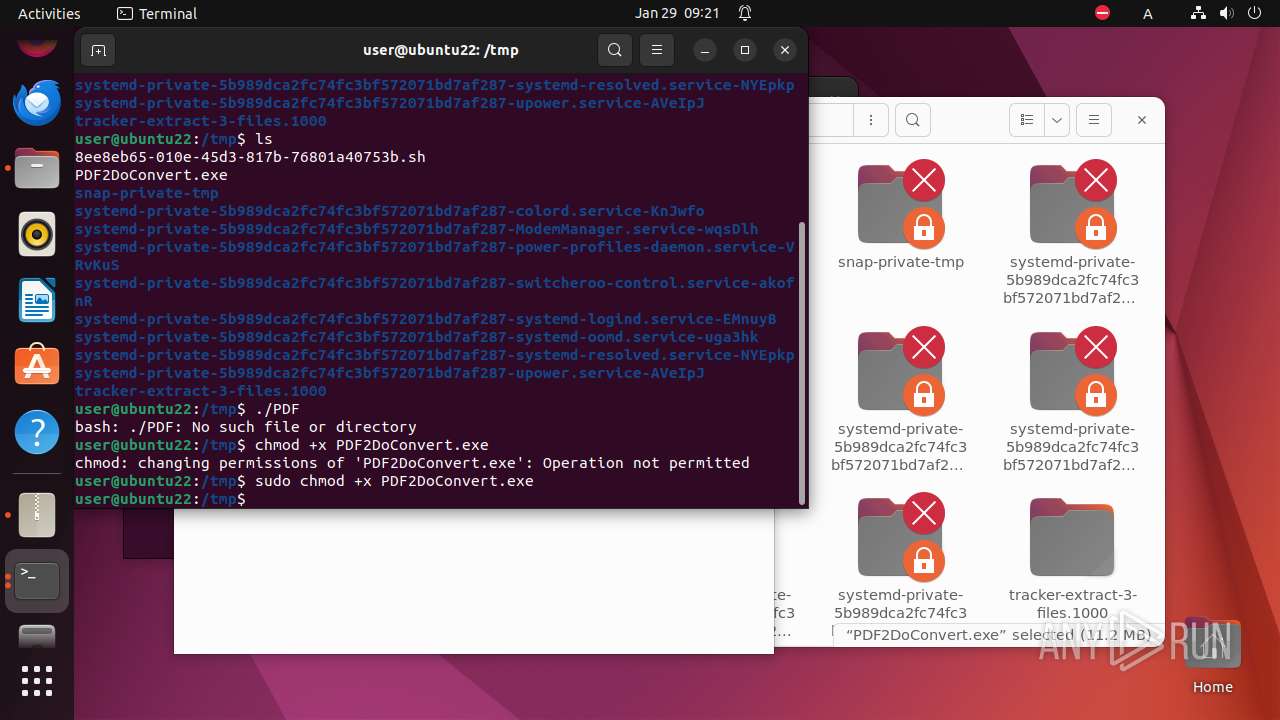Screen dimensions: 1280x720
Task: Minimize the terminal window
Action: click(x=705, y=50)
